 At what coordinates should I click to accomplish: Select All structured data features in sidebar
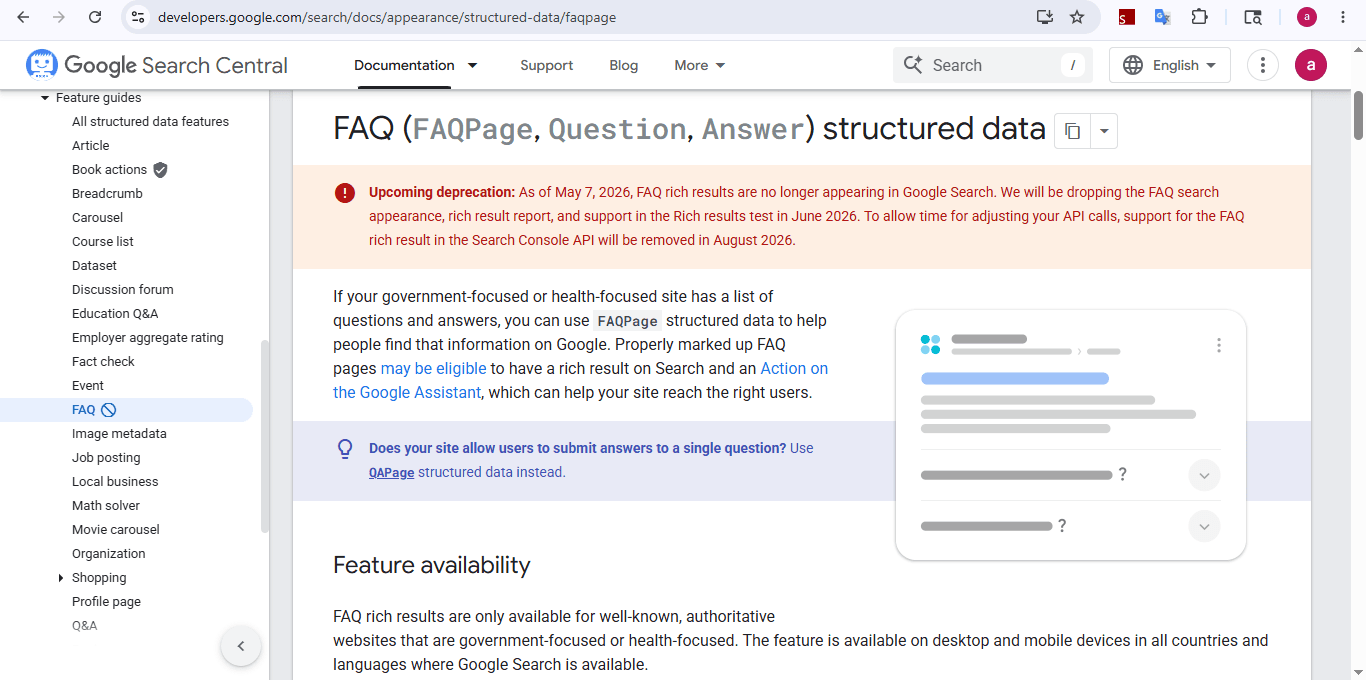coord(150,122)
